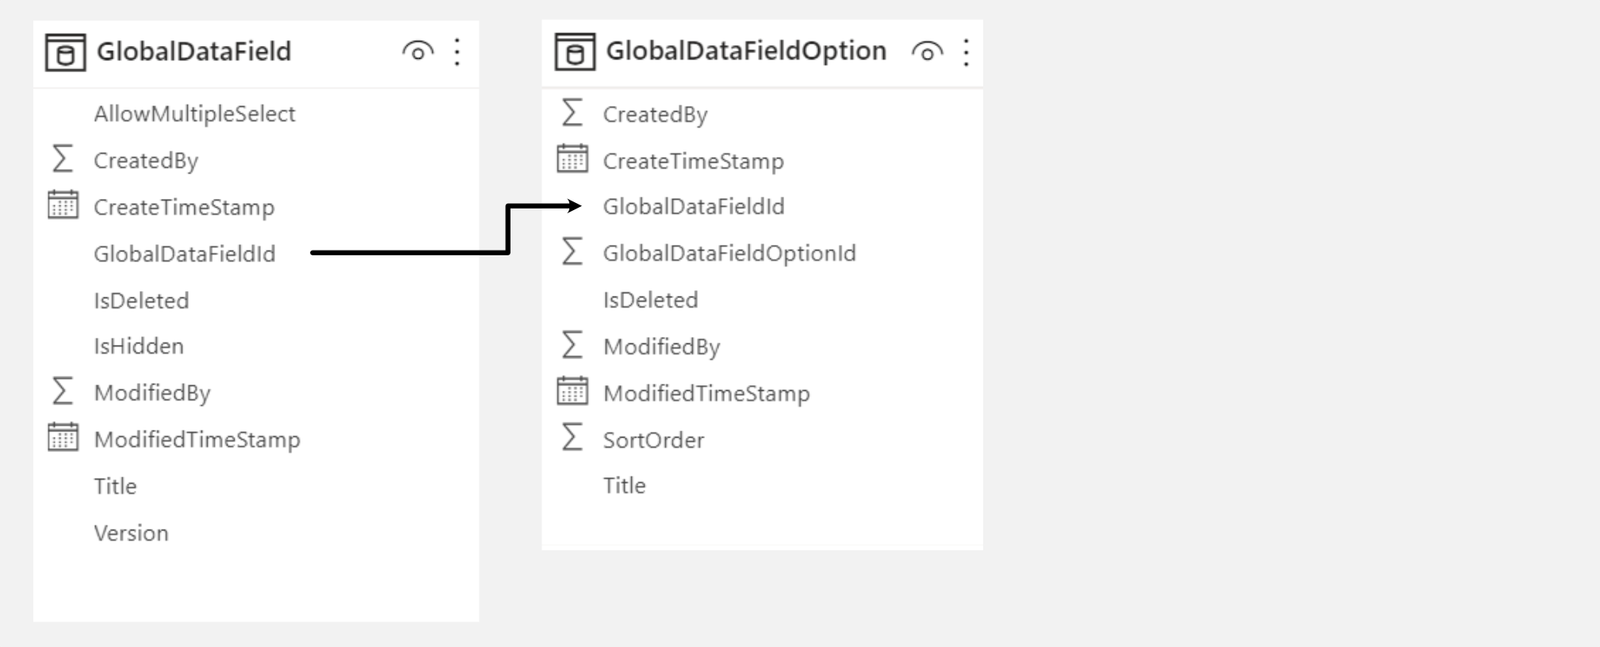Click the GlobalDataFieldOption table title
1600x647 pixels.
pyautogui.click(x=746, y=51)
